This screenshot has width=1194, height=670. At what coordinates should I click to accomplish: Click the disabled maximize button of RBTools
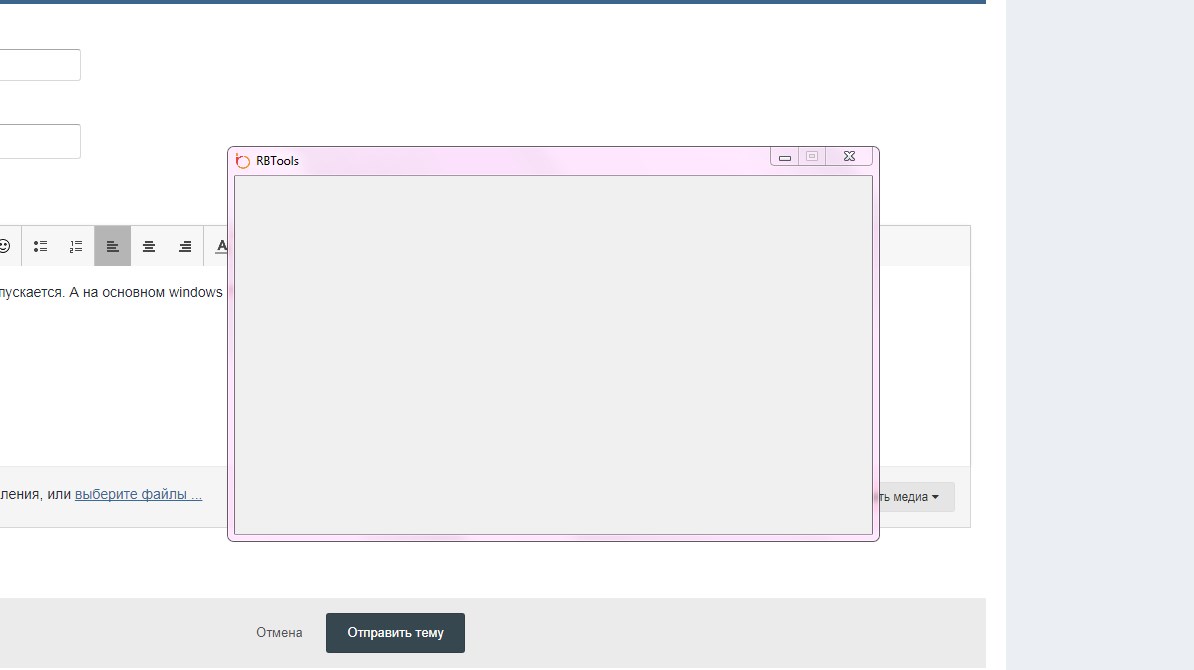click(812, 156)
